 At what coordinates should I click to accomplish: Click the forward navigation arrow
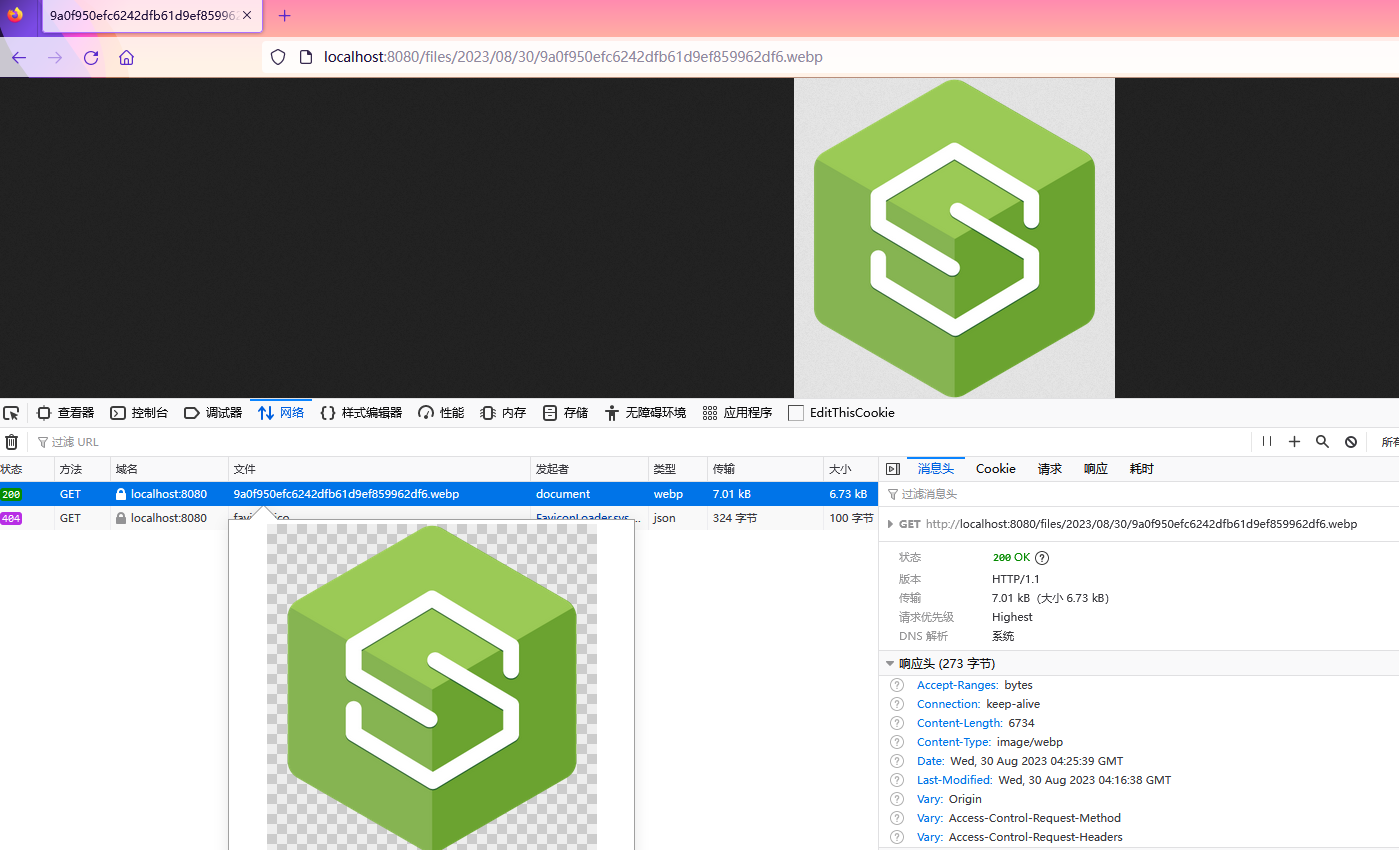[x=55, y=57]
